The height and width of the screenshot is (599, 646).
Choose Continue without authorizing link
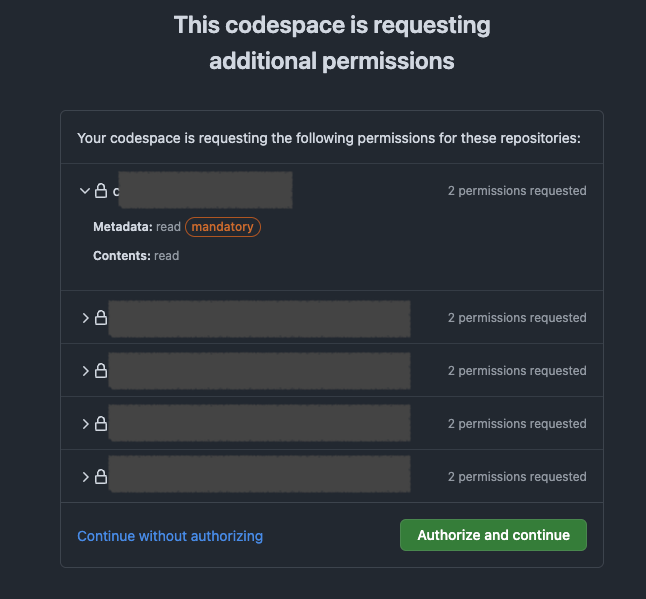[x=170, y=536]
